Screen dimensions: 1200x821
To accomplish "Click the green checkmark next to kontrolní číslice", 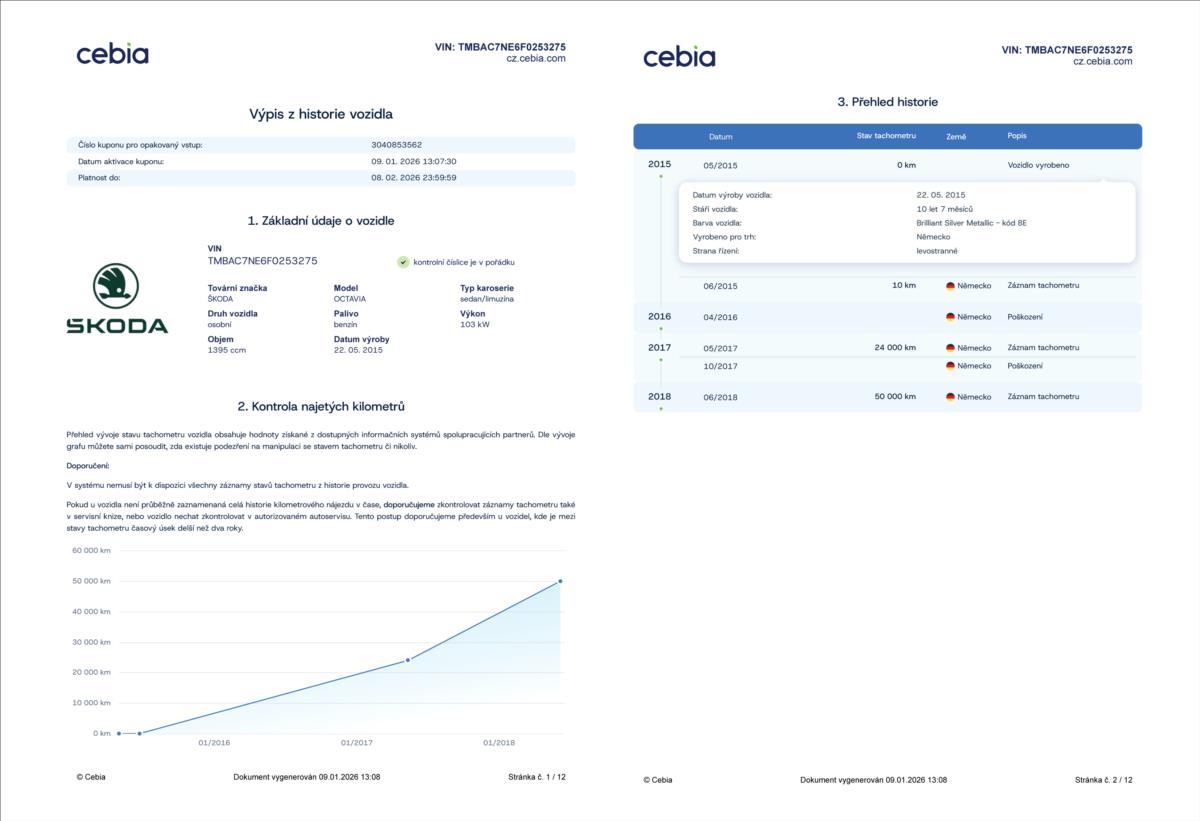I will [x=403, y=262].
